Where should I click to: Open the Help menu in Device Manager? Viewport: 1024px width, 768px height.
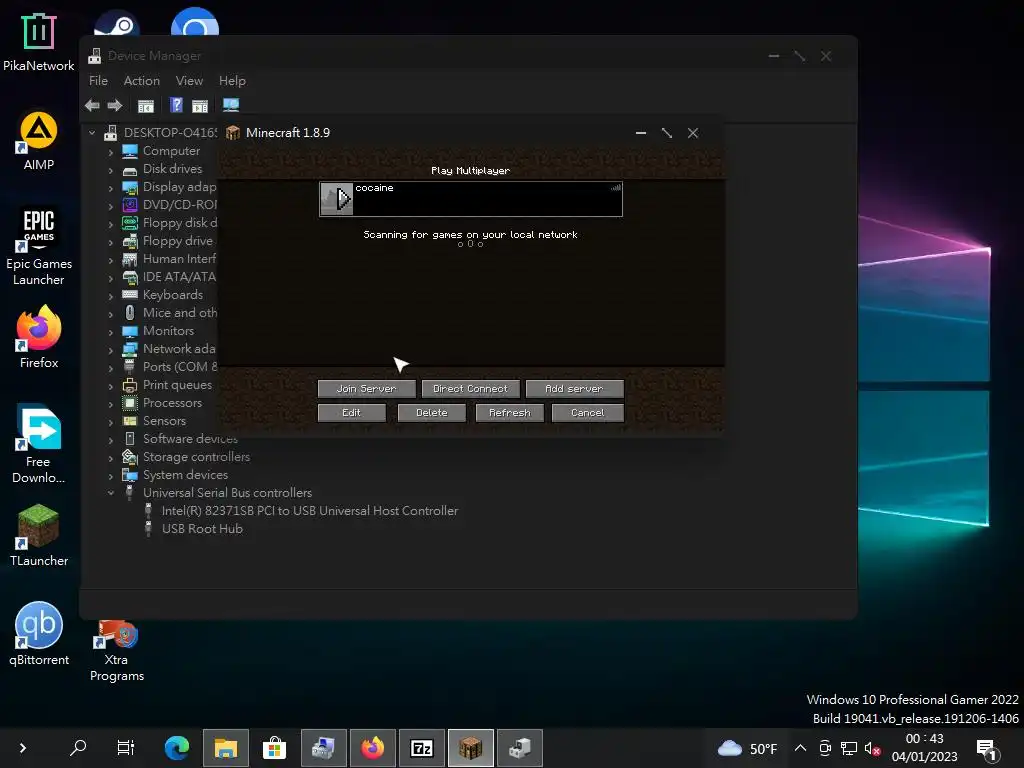pyautogui.click(x=232, y=80)
